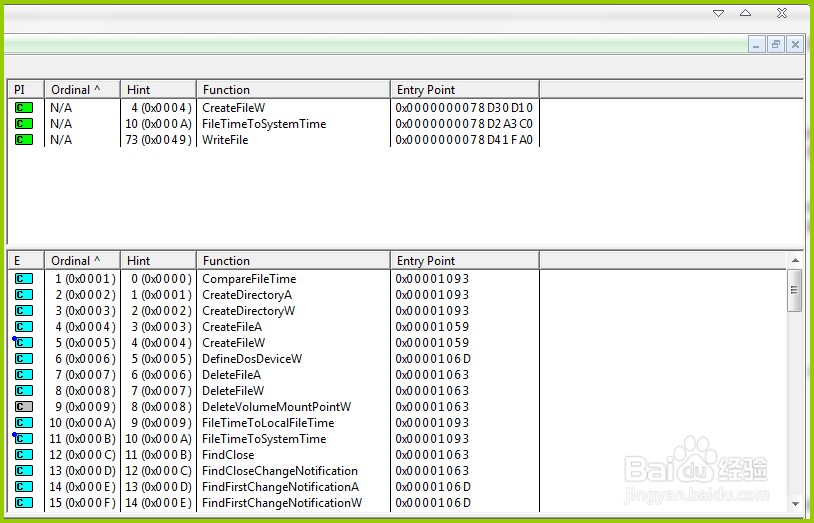Sort exports by the E column header
Viewport: 814px width, 523px height.
coord(26,261)
